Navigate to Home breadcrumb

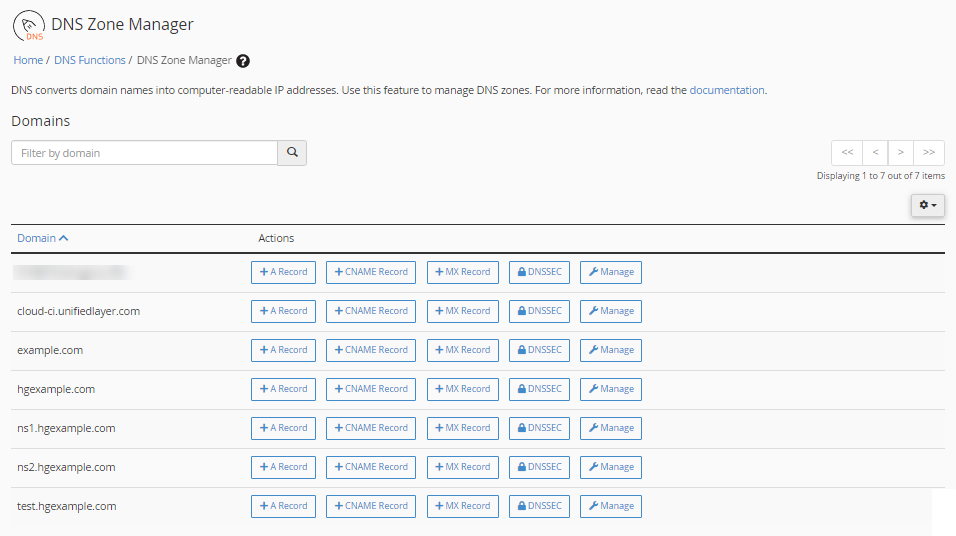[x=28, y=61]
